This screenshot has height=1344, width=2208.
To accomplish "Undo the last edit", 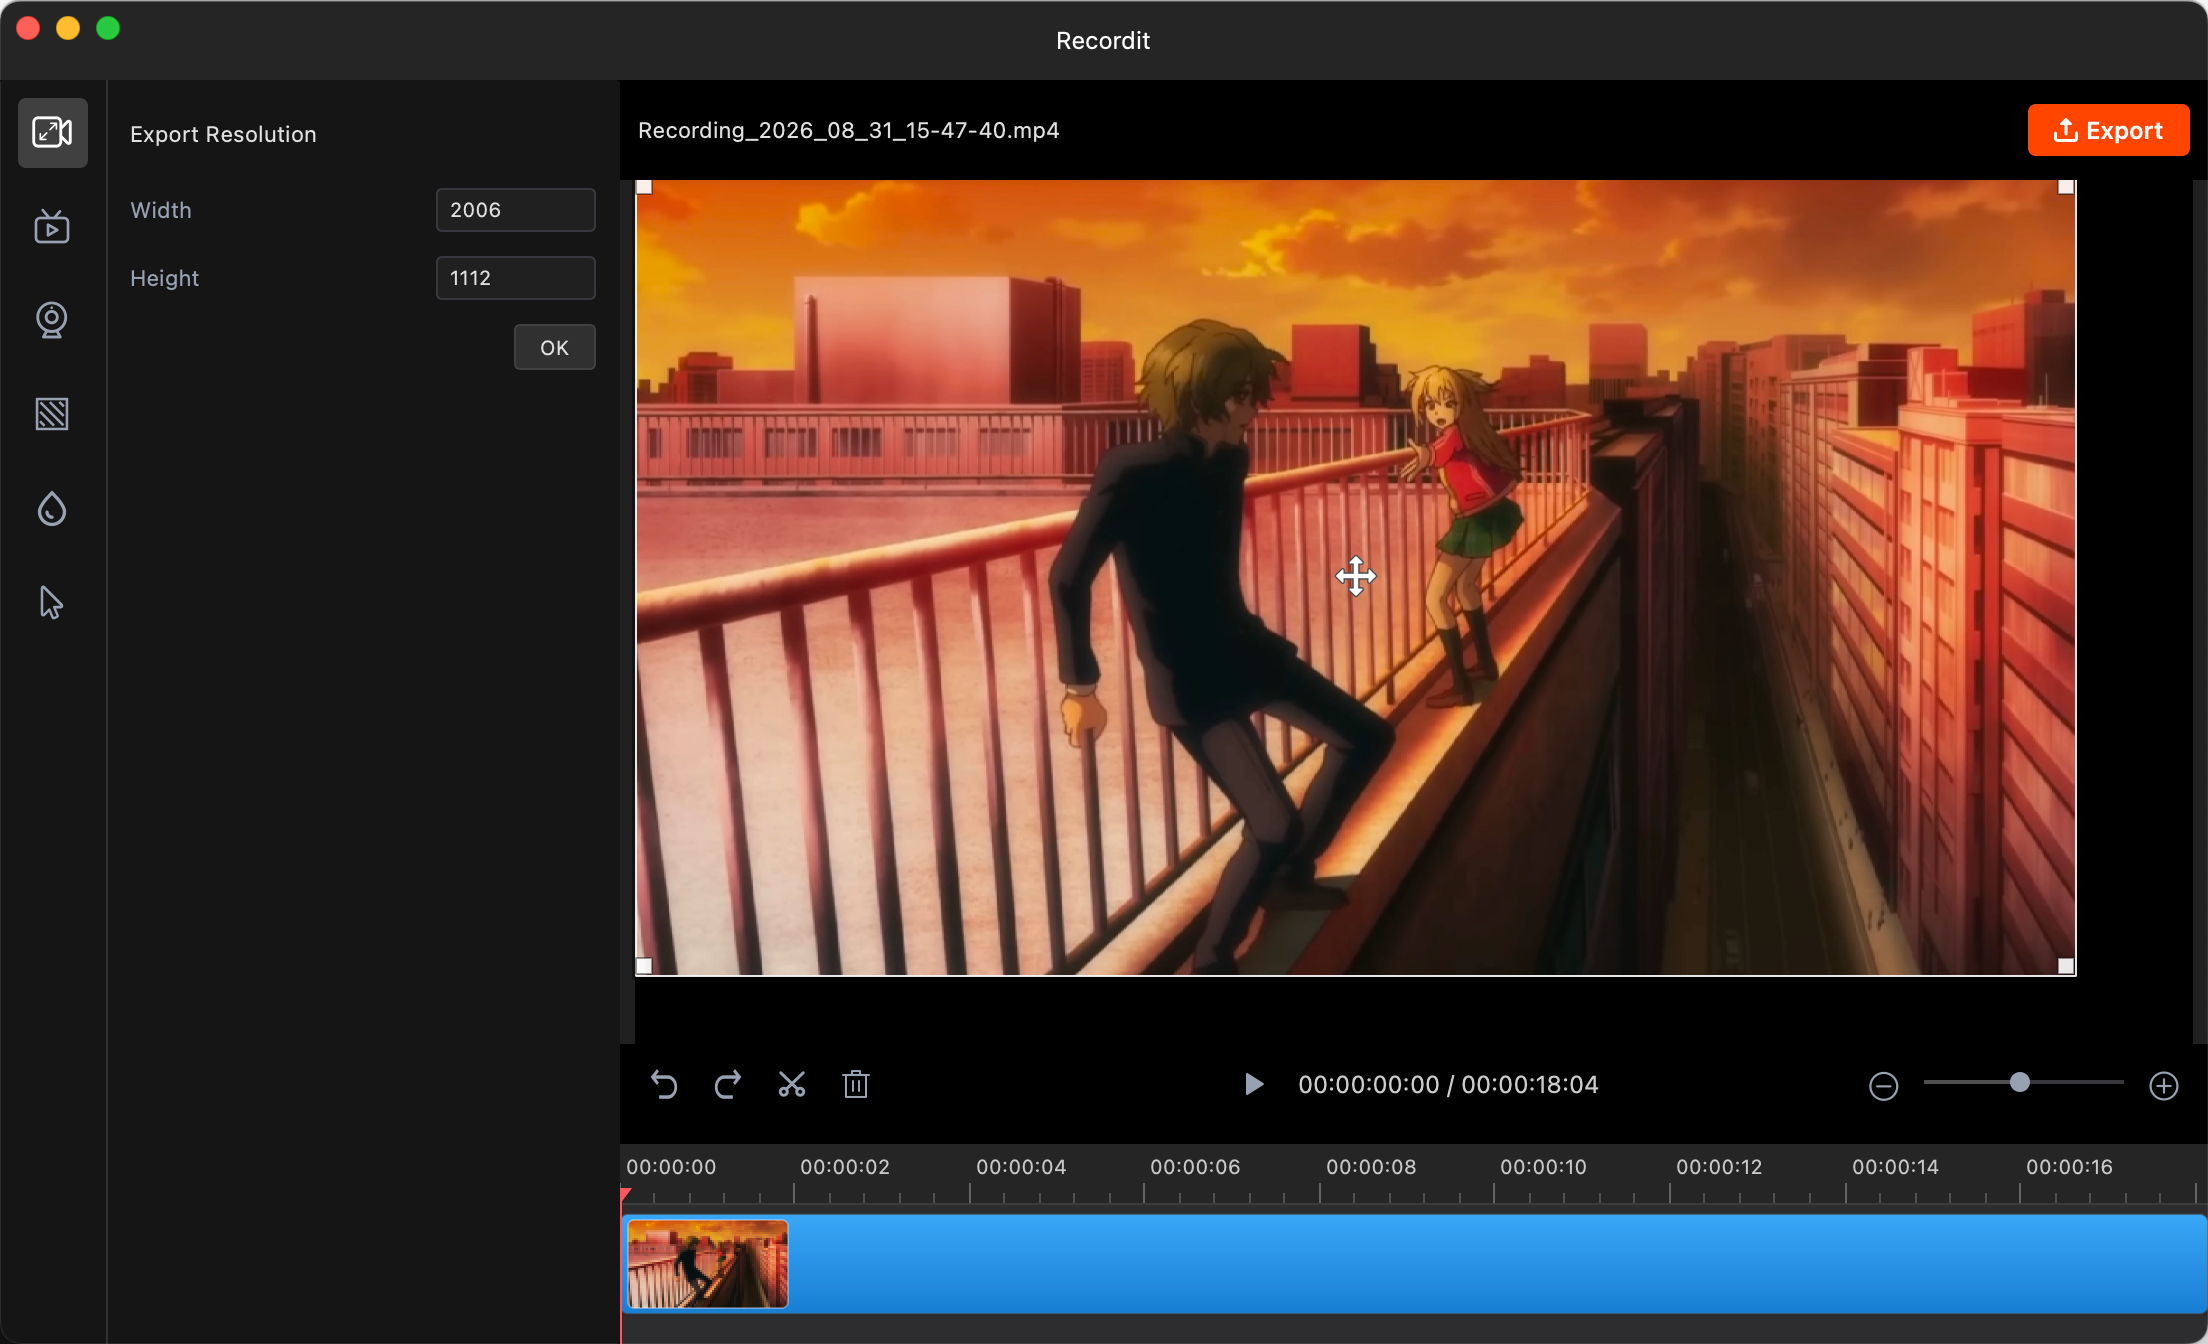I will 664,1085.
